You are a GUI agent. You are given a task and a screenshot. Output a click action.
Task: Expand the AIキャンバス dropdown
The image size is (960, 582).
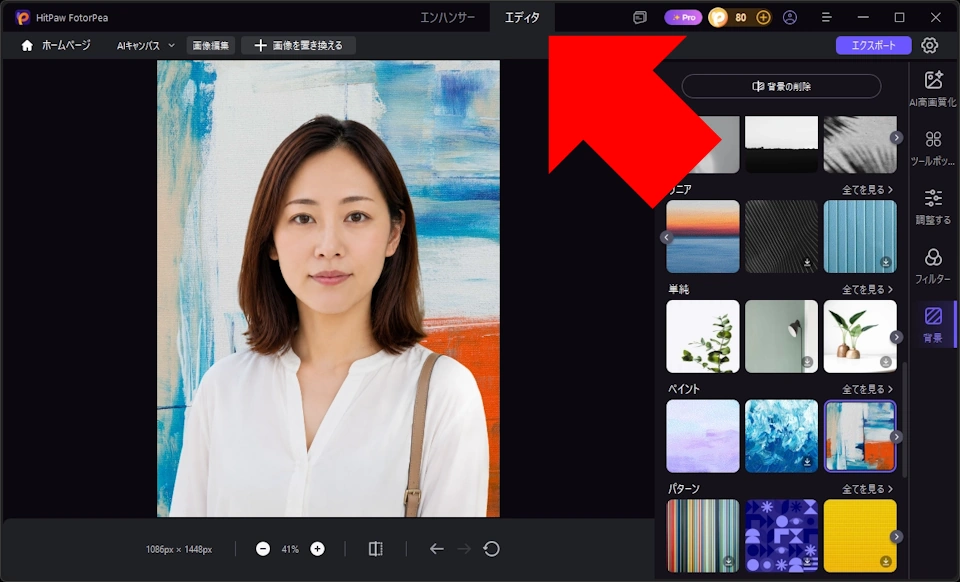click(x=146, y=45)
